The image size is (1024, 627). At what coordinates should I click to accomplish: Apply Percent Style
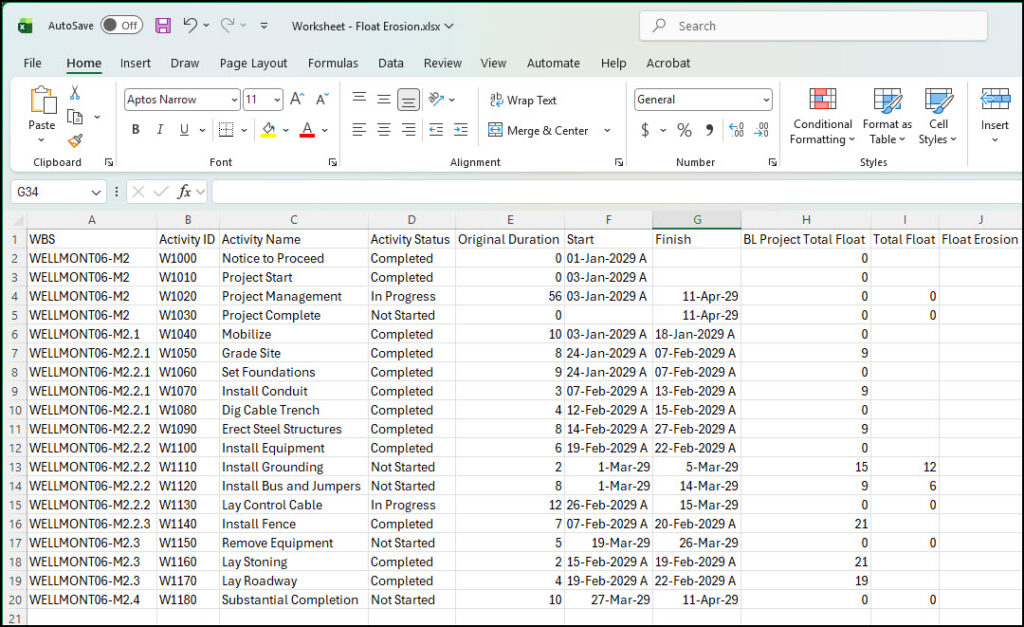[x=684, y=130]
